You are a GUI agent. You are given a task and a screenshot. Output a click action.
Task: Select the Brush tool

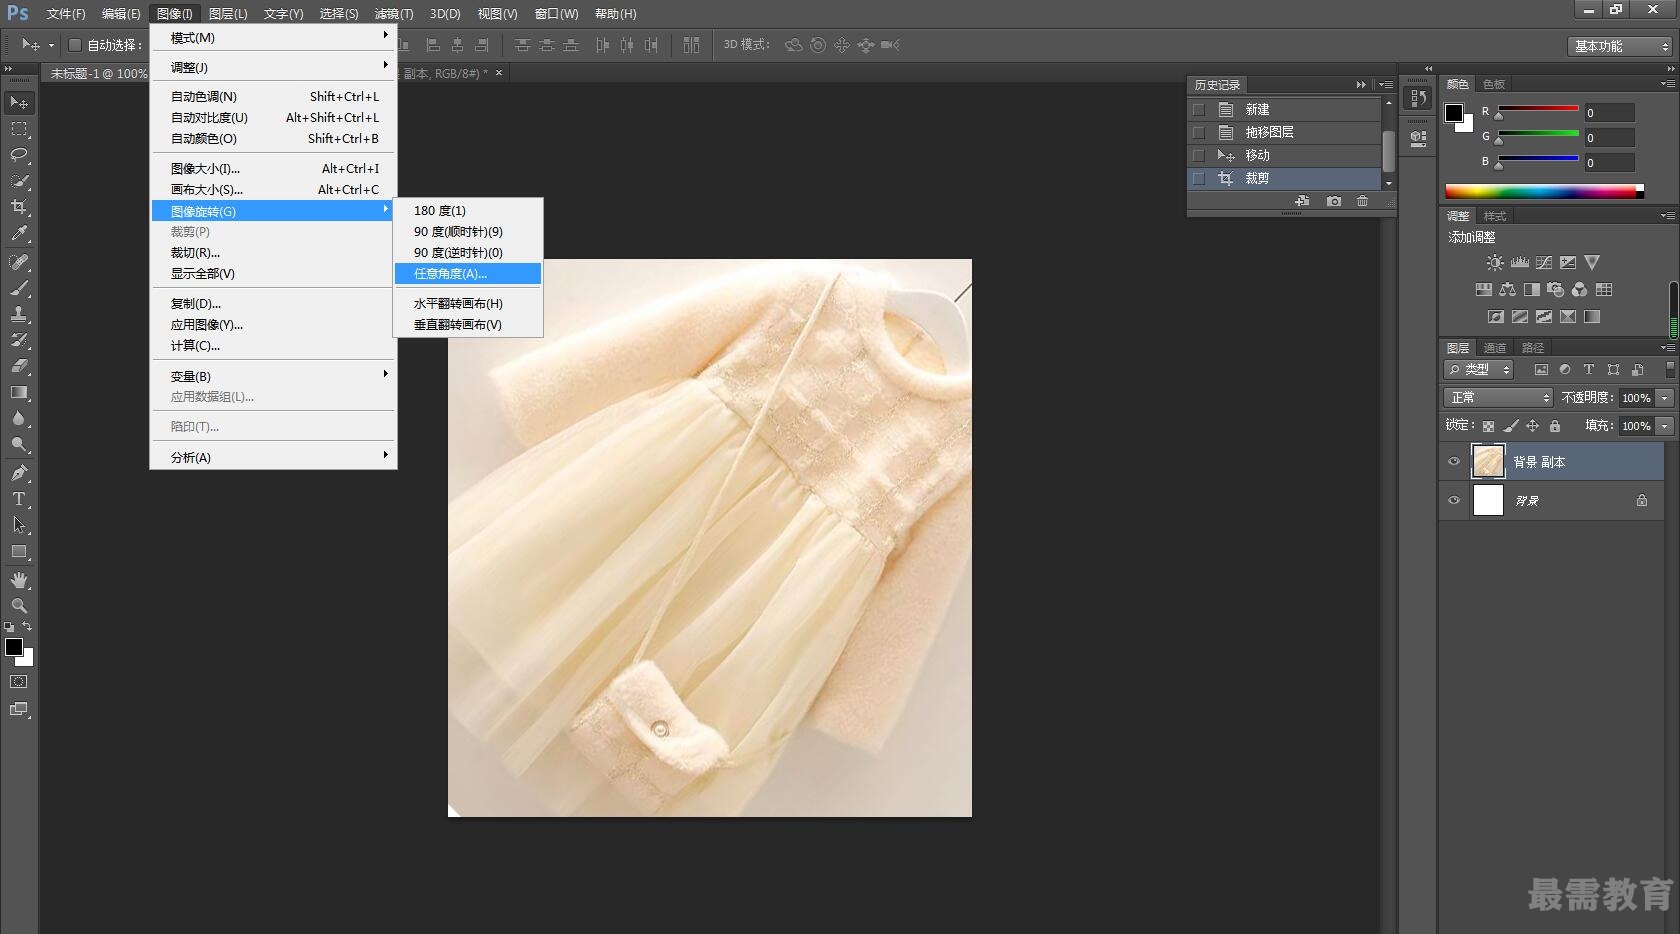coord(19,288)
